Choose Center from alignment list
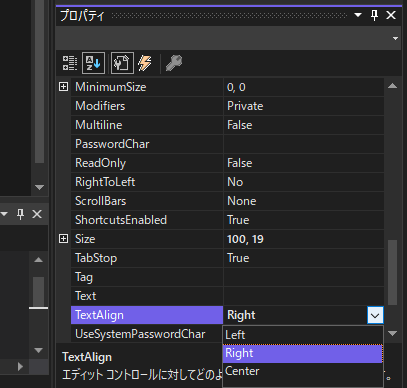Viewport: 407px width, 388px height. tap(303, 371)
